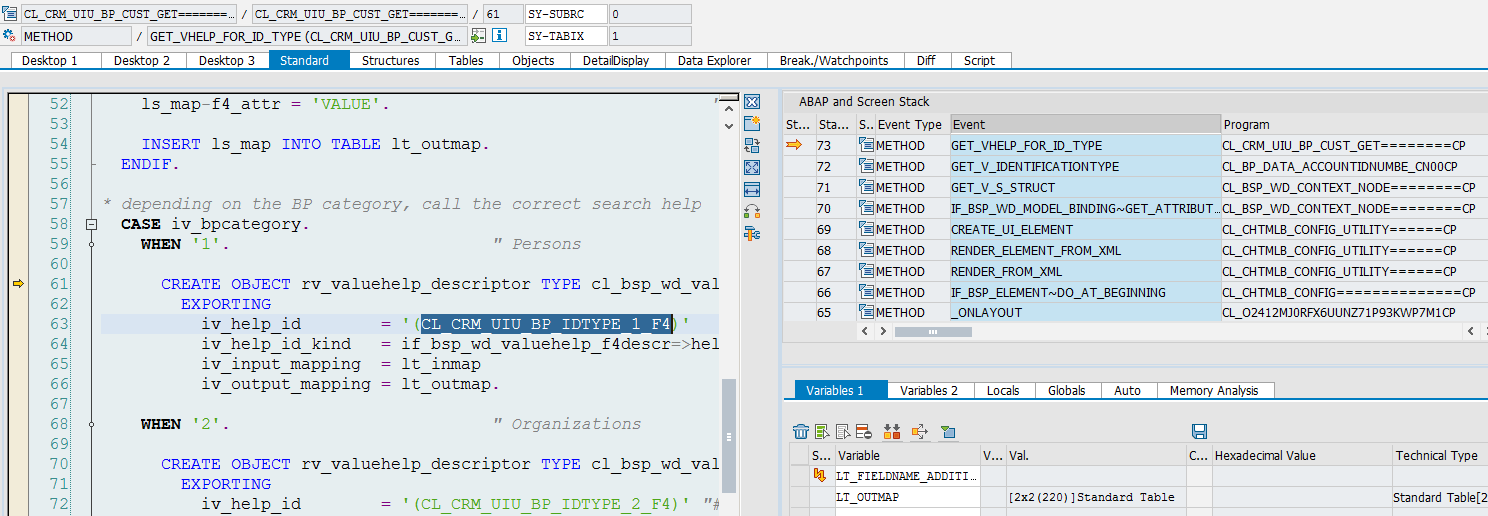Switch to the Auto tab
This screenshot has height=516, width=1488.
coord(1127,390)
